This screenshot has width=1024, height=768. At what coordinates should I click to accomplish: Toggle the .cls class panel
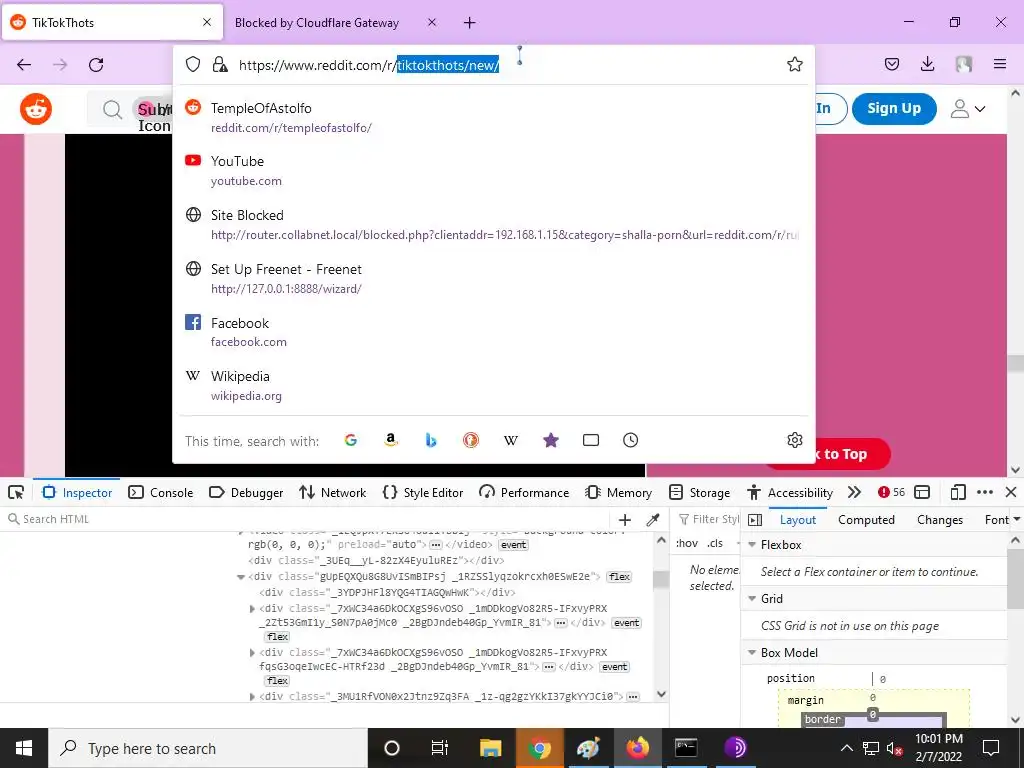coord(714,543)
